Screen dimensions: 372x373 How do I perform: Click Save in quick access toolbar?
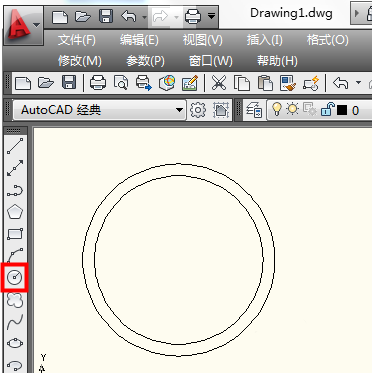coord(106,16)
